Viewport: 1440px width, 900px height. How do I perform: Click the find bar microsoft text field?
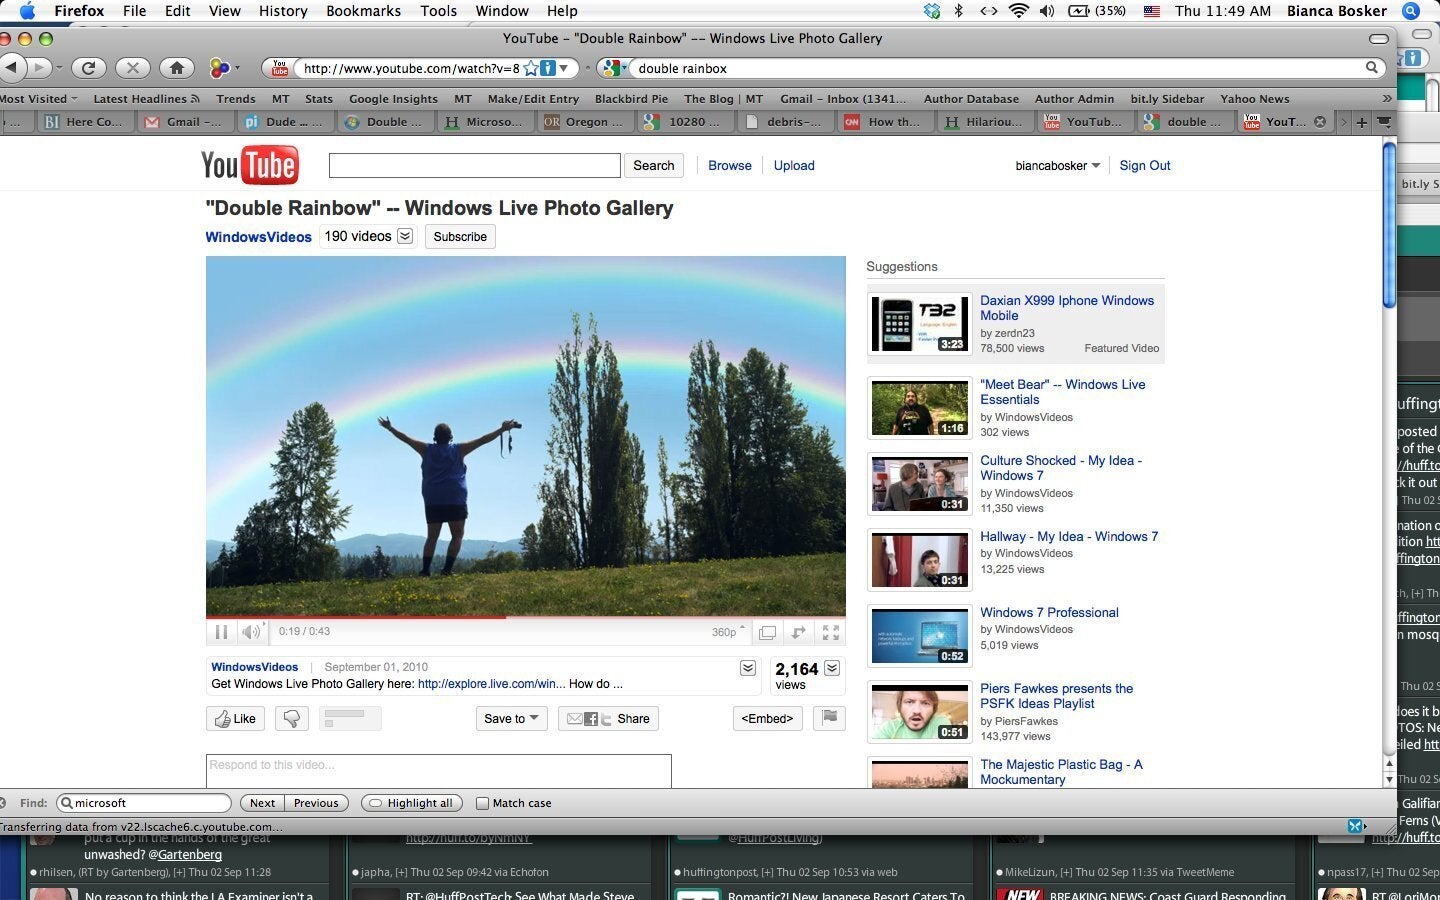(x=144, y=803)
